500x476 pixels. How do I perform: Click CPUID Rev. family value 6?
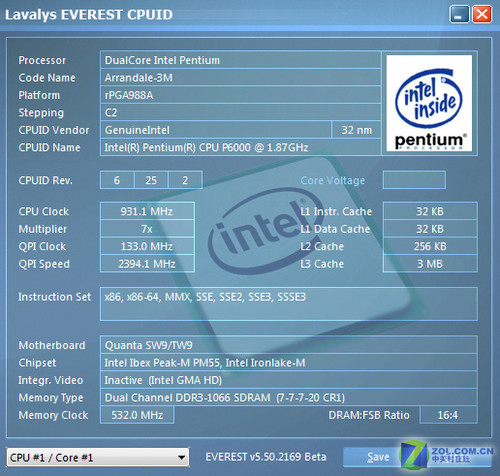[x=117, y=180]
